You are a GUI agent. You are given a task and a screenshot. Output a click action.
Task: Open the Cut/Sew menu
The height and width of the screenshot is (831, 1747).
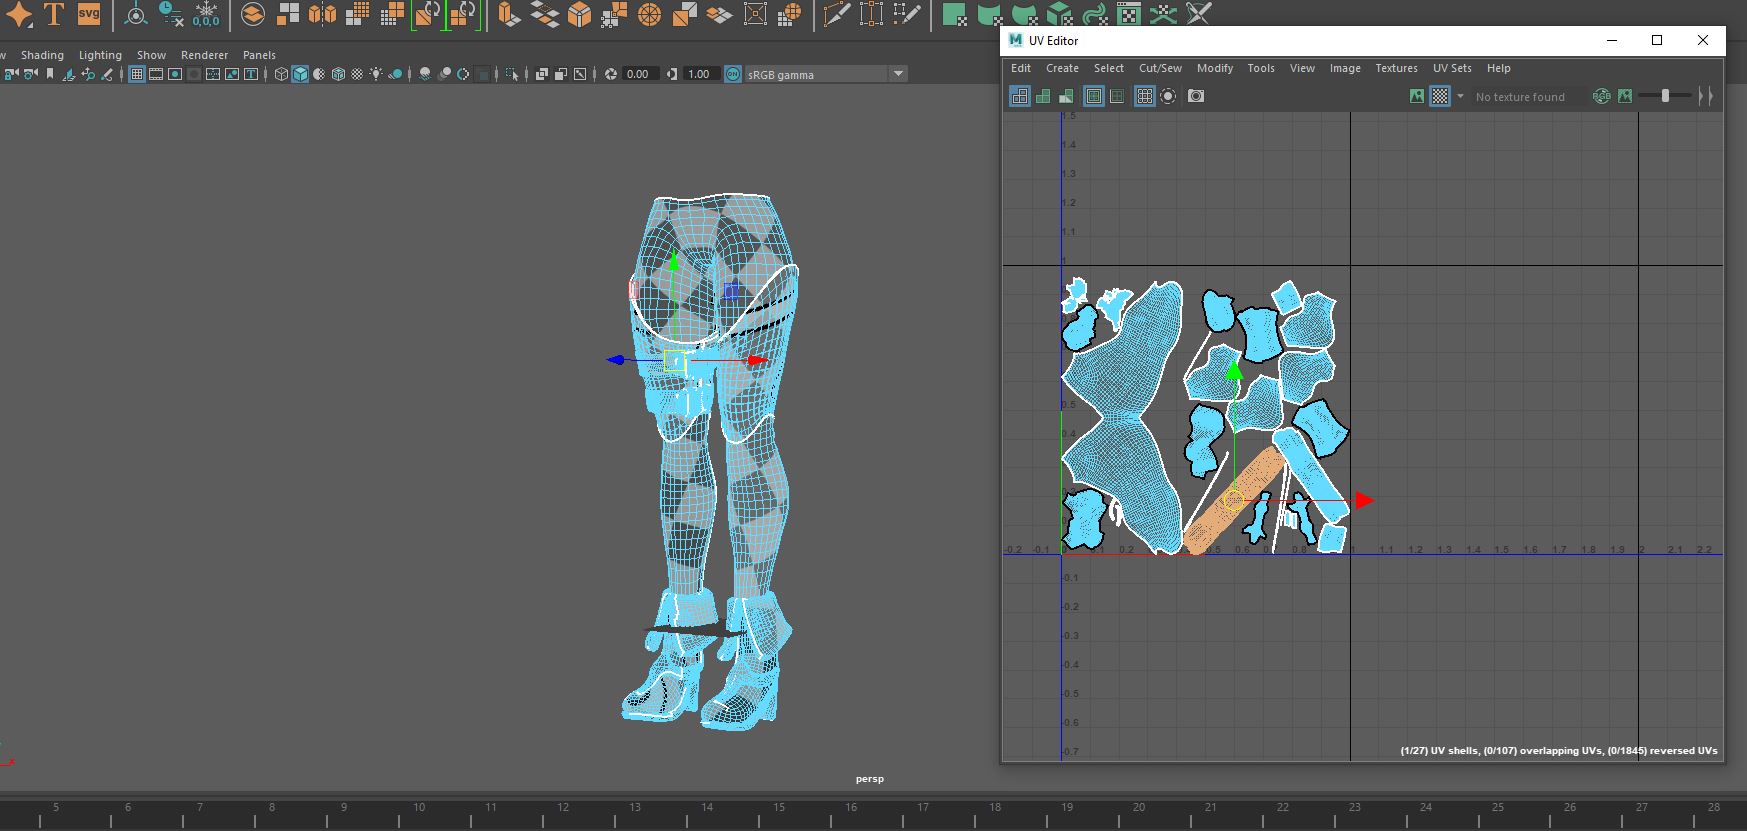pyautogui.click(x=1160, y=68)
